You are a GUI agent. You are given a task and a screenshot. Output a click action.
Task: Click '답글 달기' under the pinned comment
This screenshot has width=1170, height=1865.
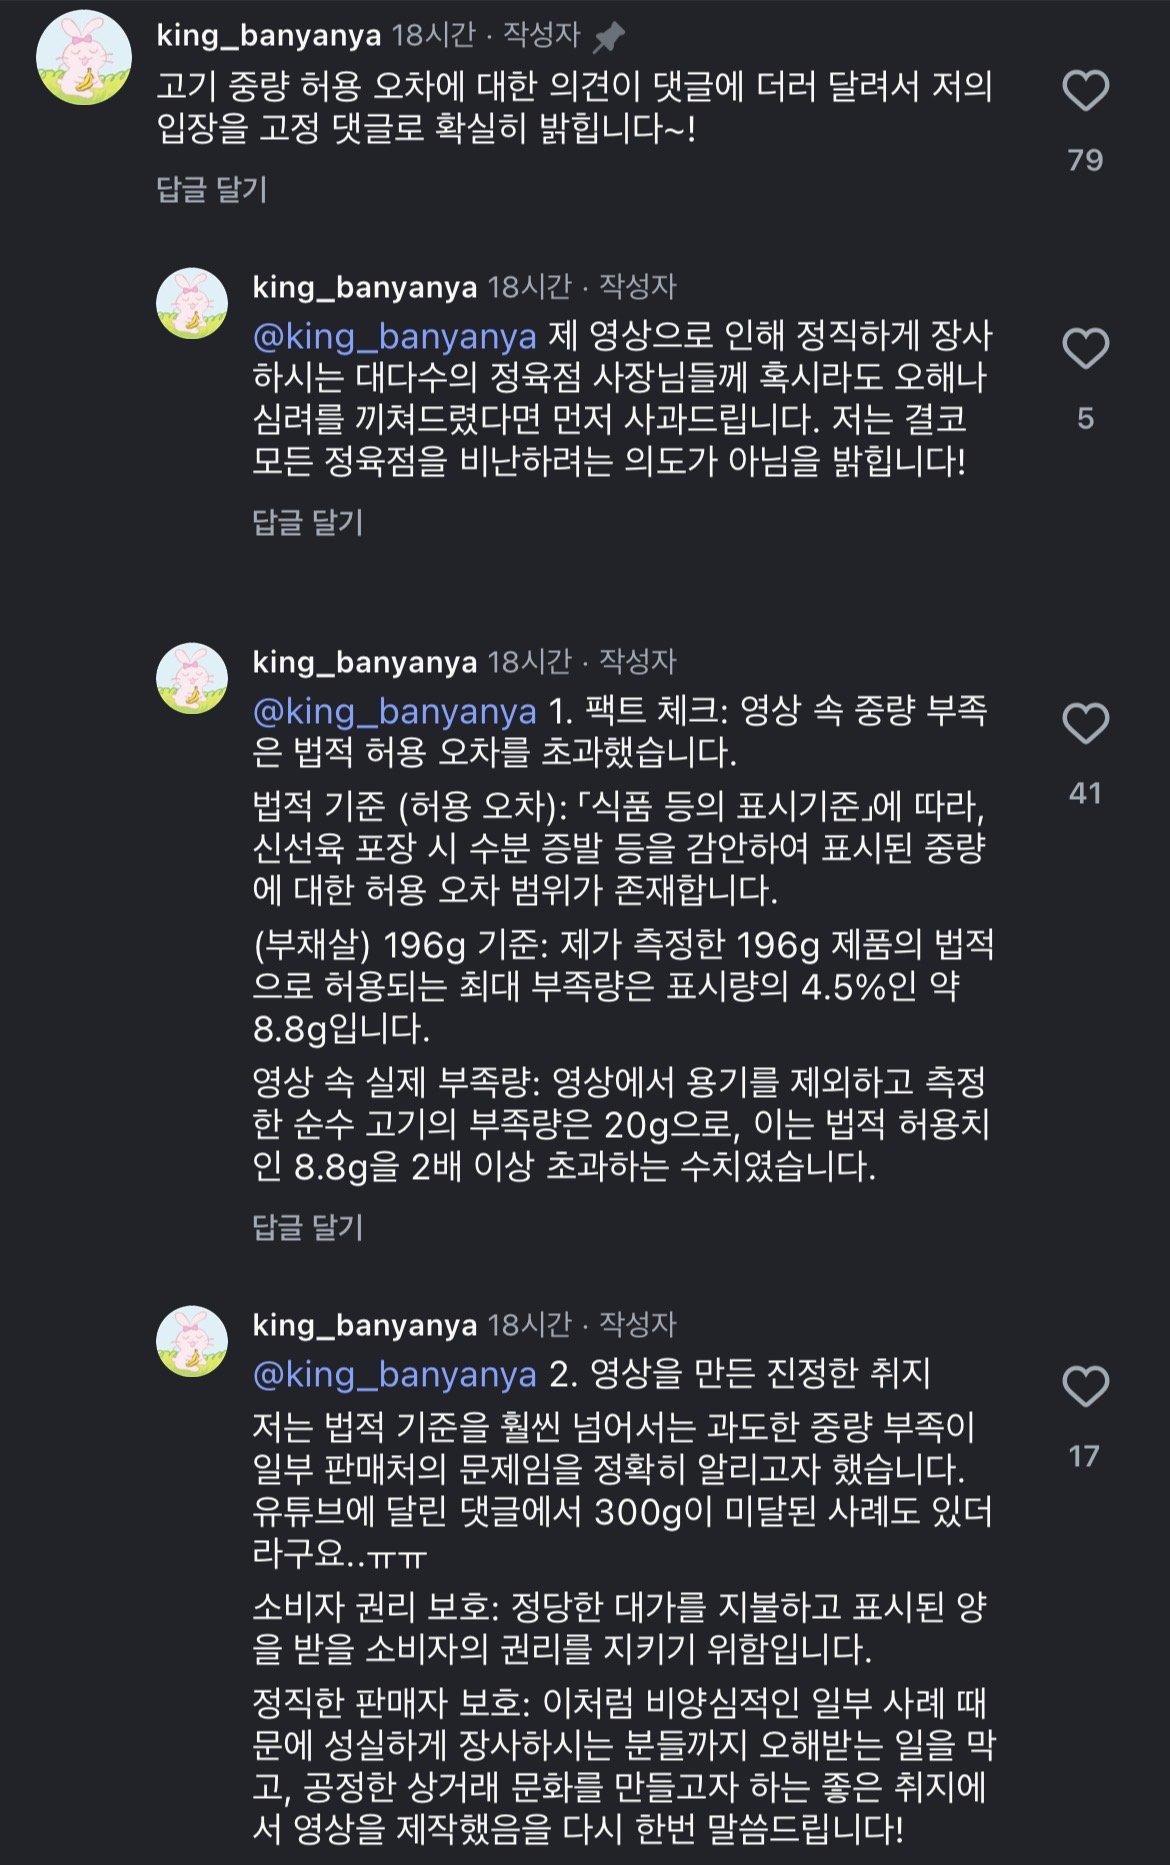click(x=212, y=189)
